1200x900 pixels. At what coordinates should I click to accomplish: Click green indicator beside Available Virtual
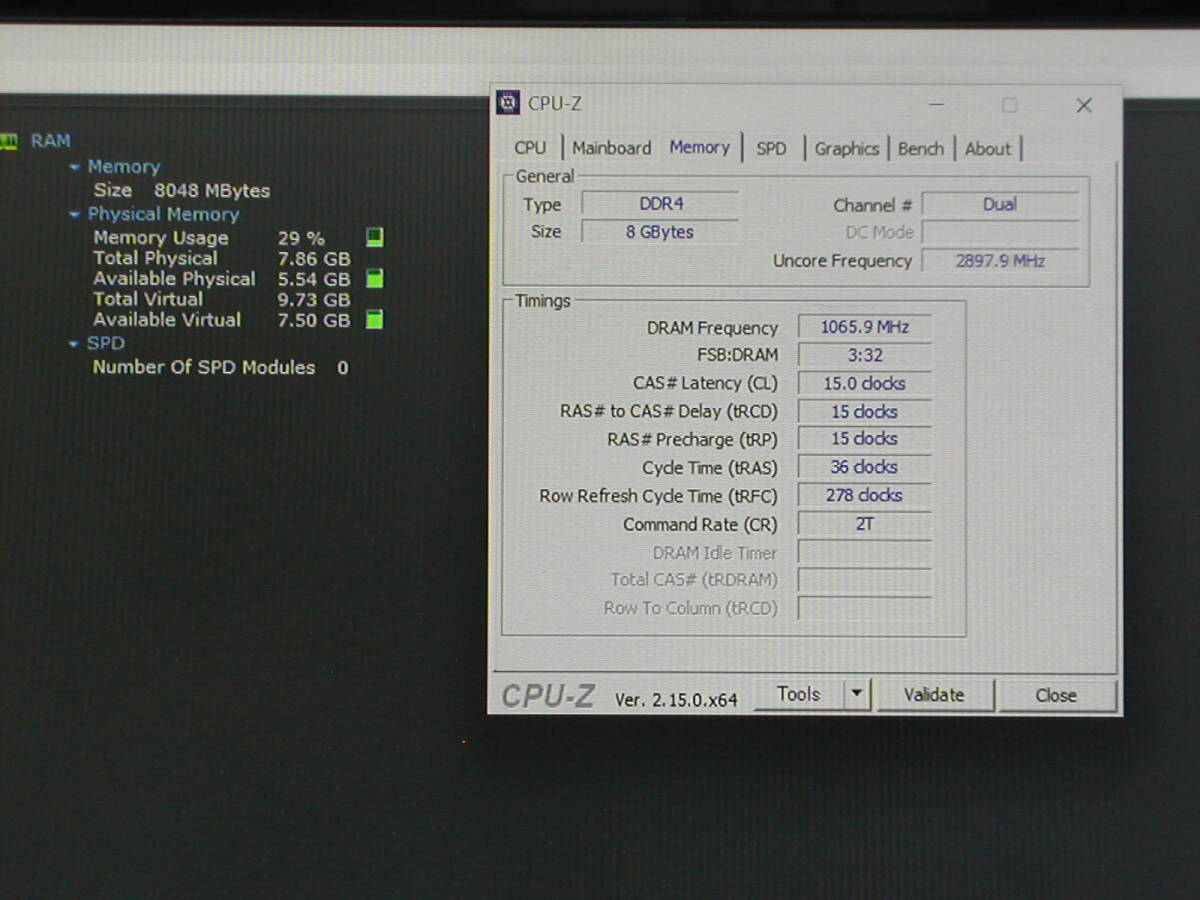coord(374,320)
